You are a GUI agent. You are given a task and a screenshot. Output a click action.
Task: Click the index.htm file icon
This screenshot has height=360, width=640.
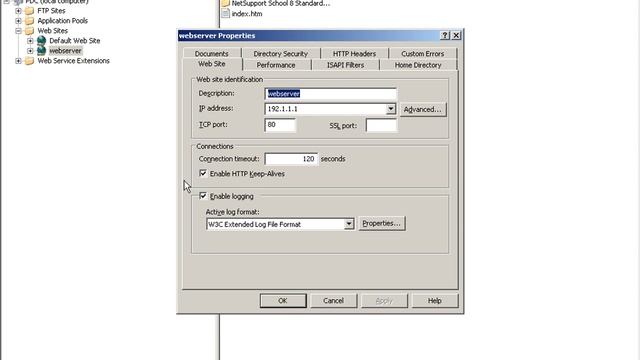225,13
